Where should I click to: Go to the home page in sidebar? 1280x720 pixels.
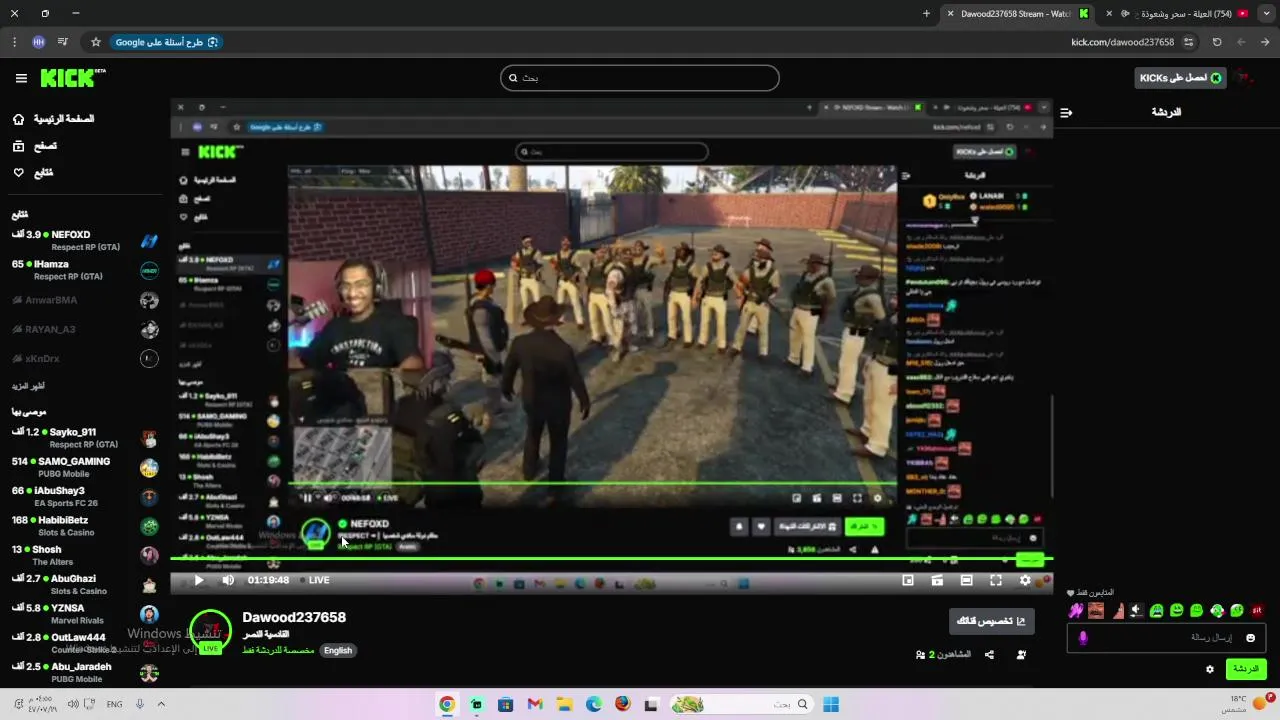click(55, 119)
